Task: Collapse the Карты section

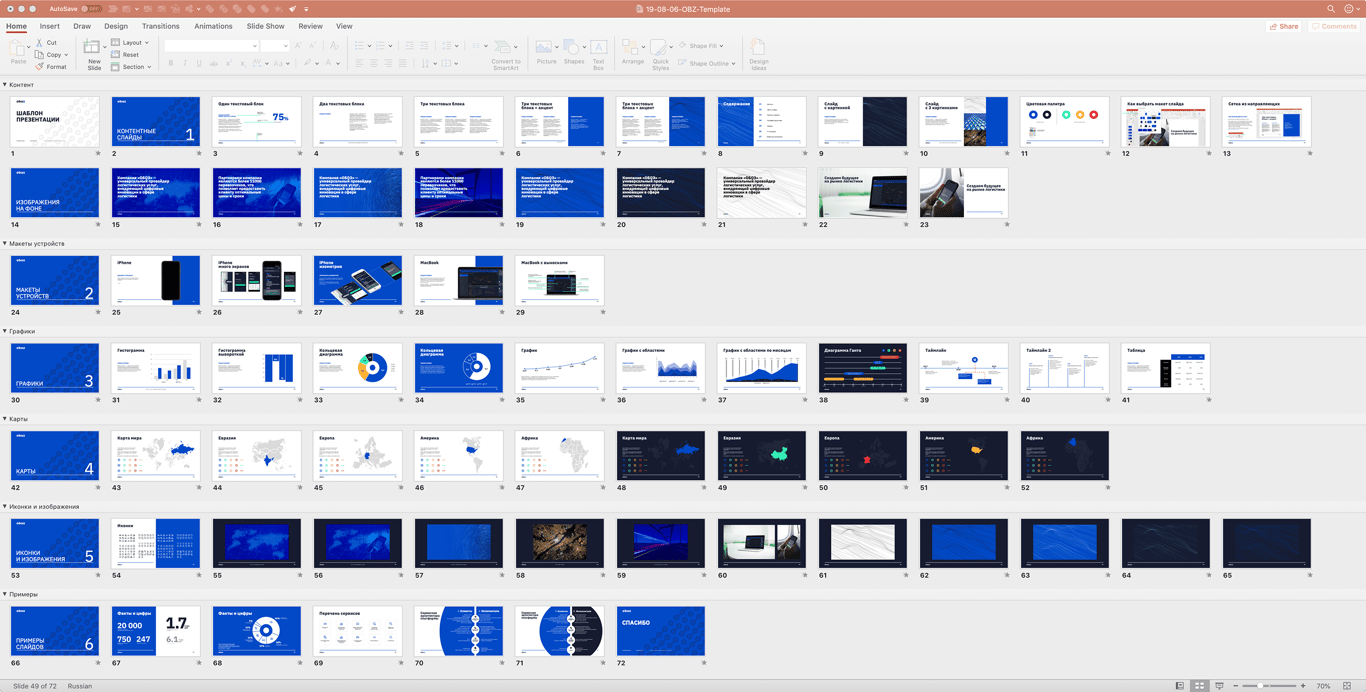Action: tap(5, 419)
